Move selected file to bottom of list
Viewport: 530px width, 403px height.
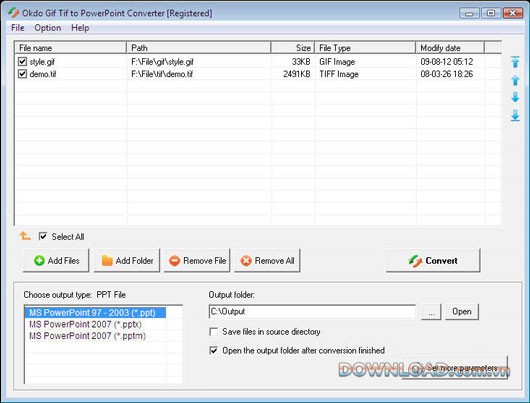[515, 116]
